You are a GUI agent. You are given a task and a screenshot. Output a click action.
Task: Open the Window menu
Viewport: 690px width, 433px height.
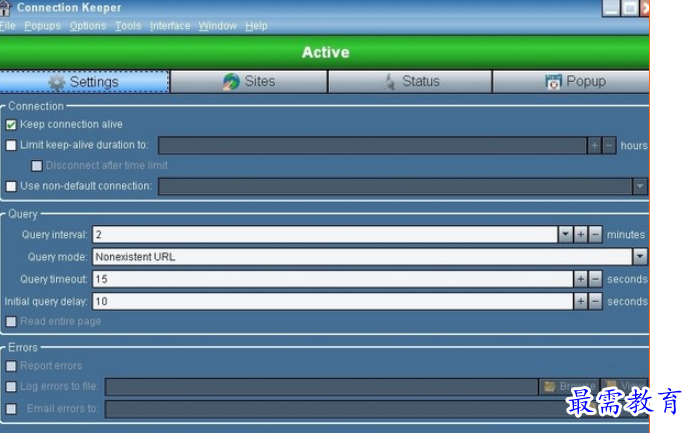coord(217,26)
